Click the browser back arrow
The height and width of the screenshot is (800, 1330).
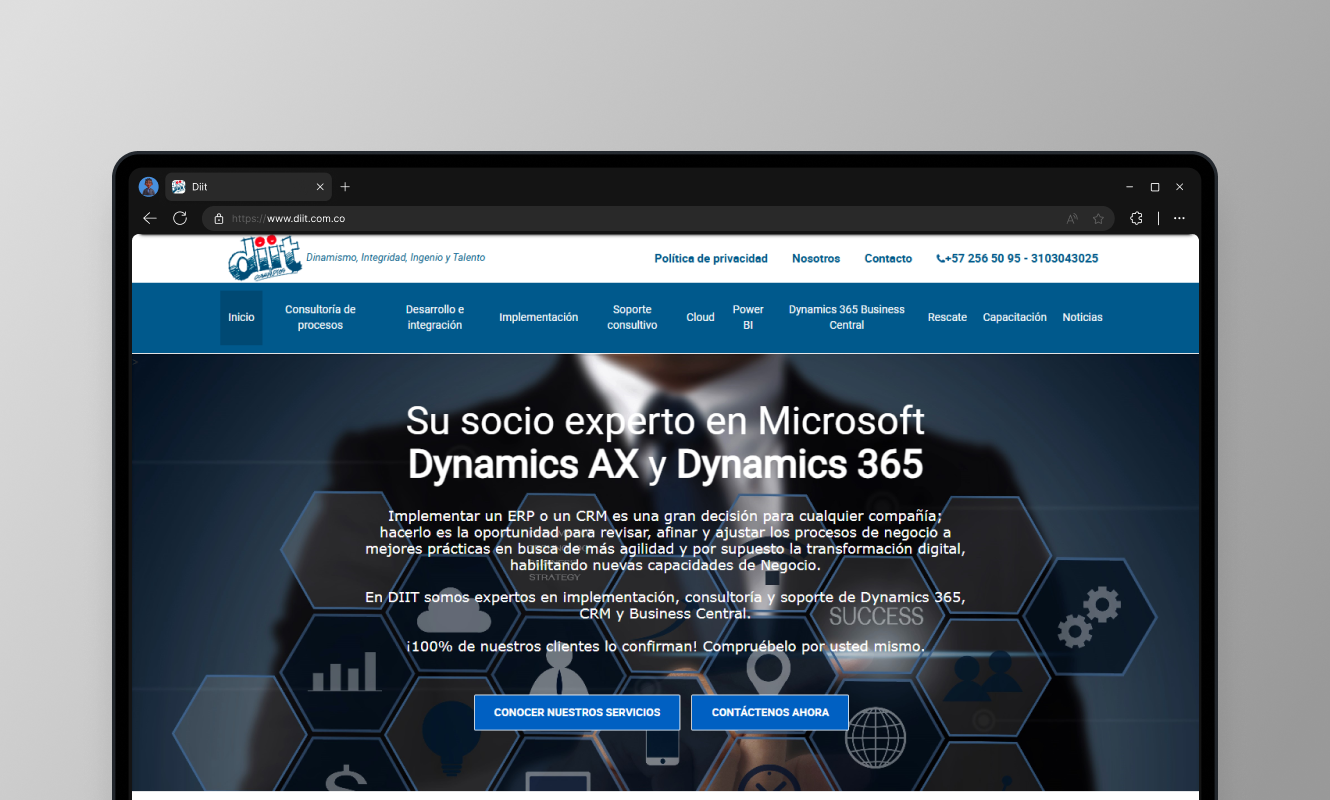(150, 218)
